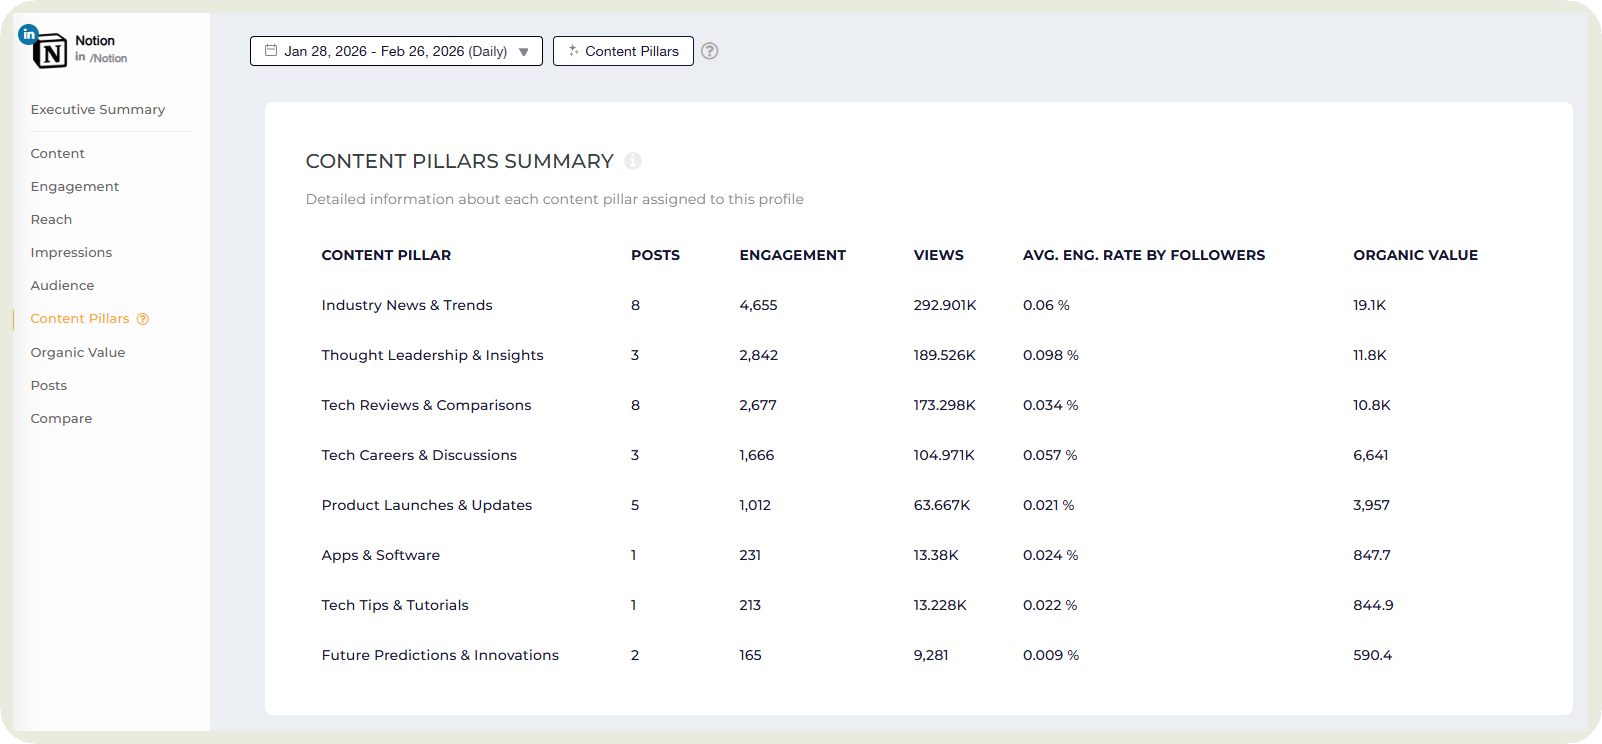
Task: Select Tech Careers & Discussions row
Action: click(918, 455)
